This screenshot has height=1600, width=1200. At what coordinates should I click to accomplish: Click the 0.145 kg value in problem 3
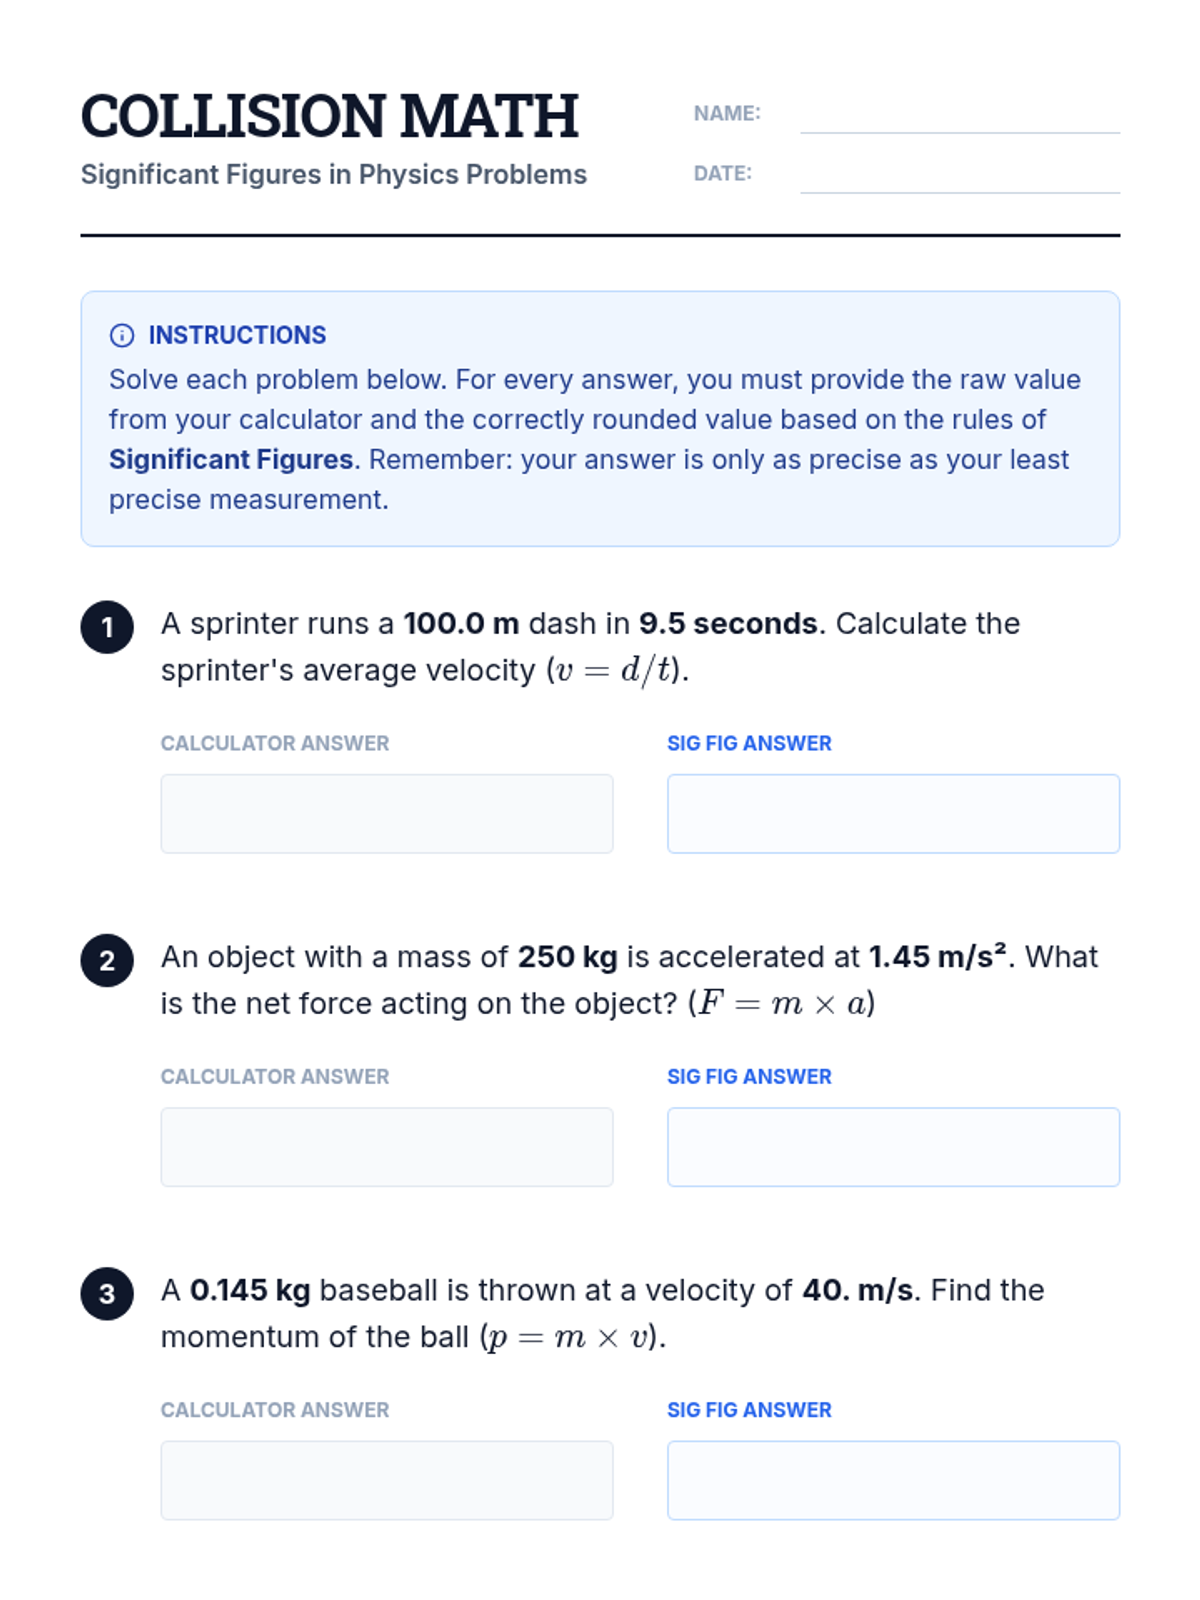click(250, 1290)
